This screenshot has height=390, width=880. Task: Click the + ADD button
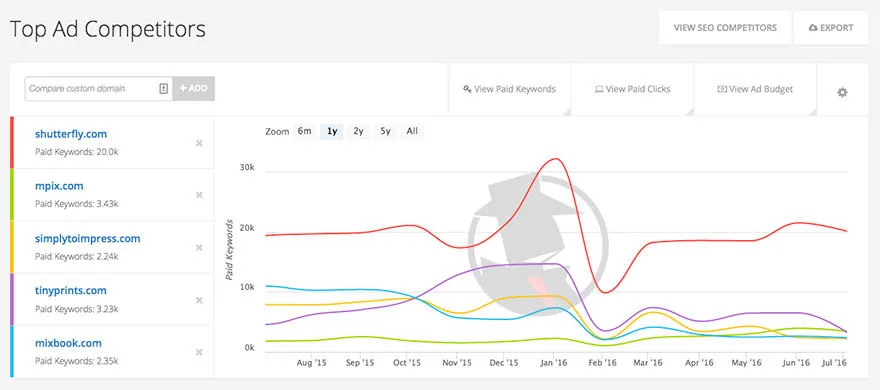point(194,89)
